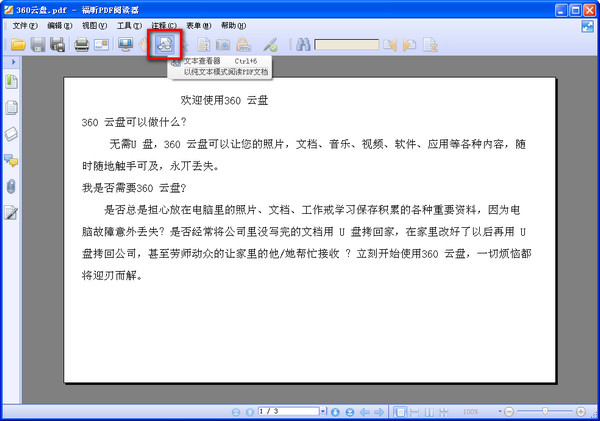
Task: Click the search text input field
Action: [347, 45]
